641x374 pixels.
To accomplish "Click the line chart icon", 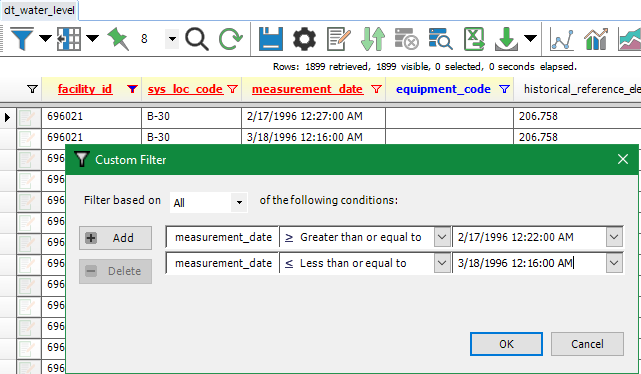I will pos(562,39).
